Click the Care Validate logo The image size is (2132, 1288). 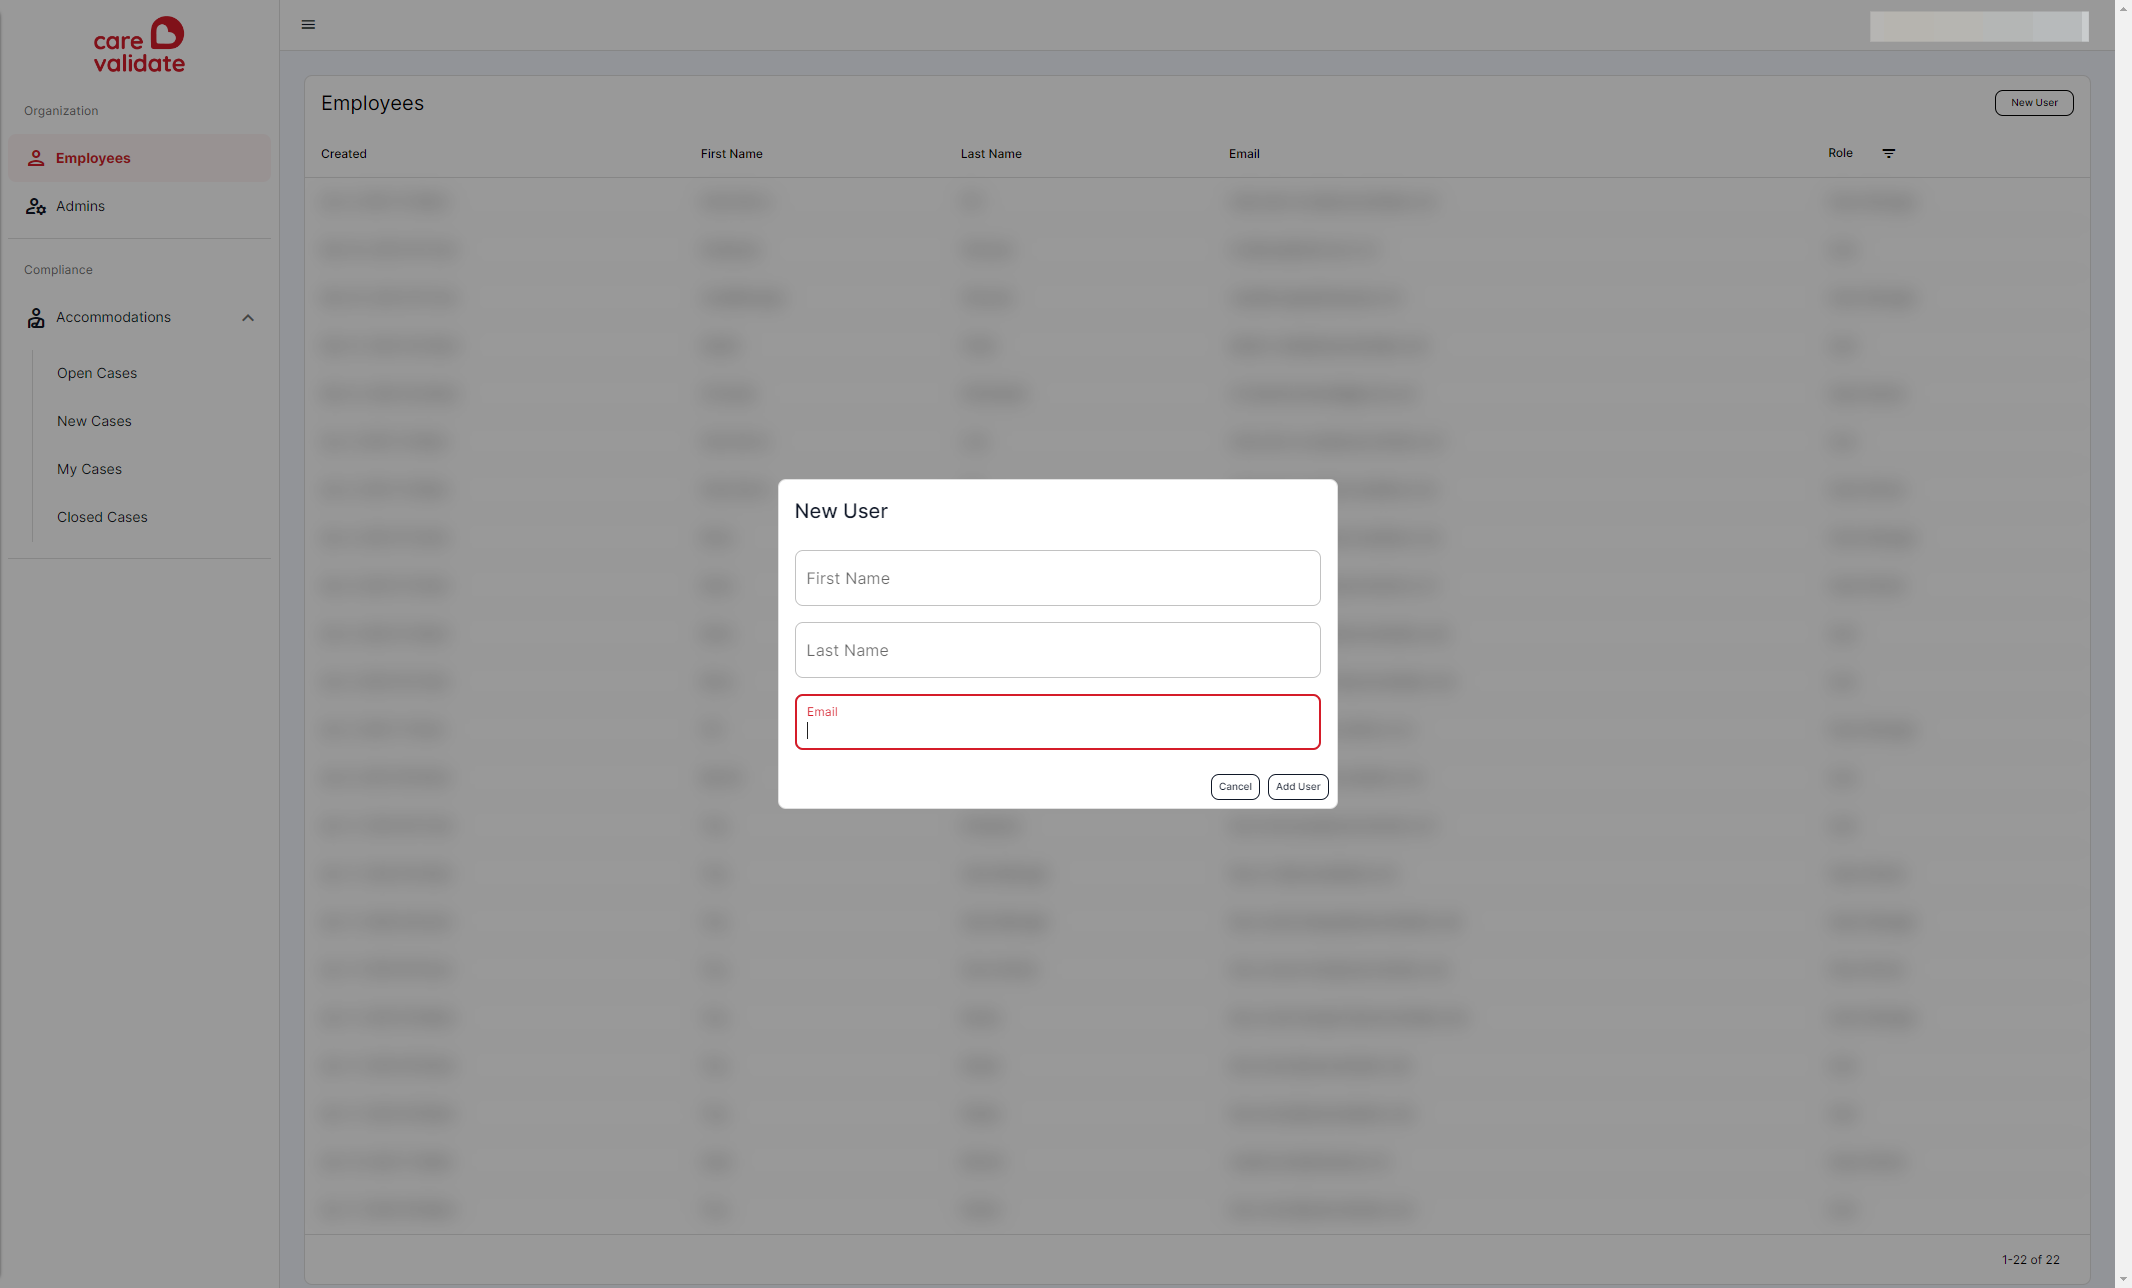click(x=139, y=45)
